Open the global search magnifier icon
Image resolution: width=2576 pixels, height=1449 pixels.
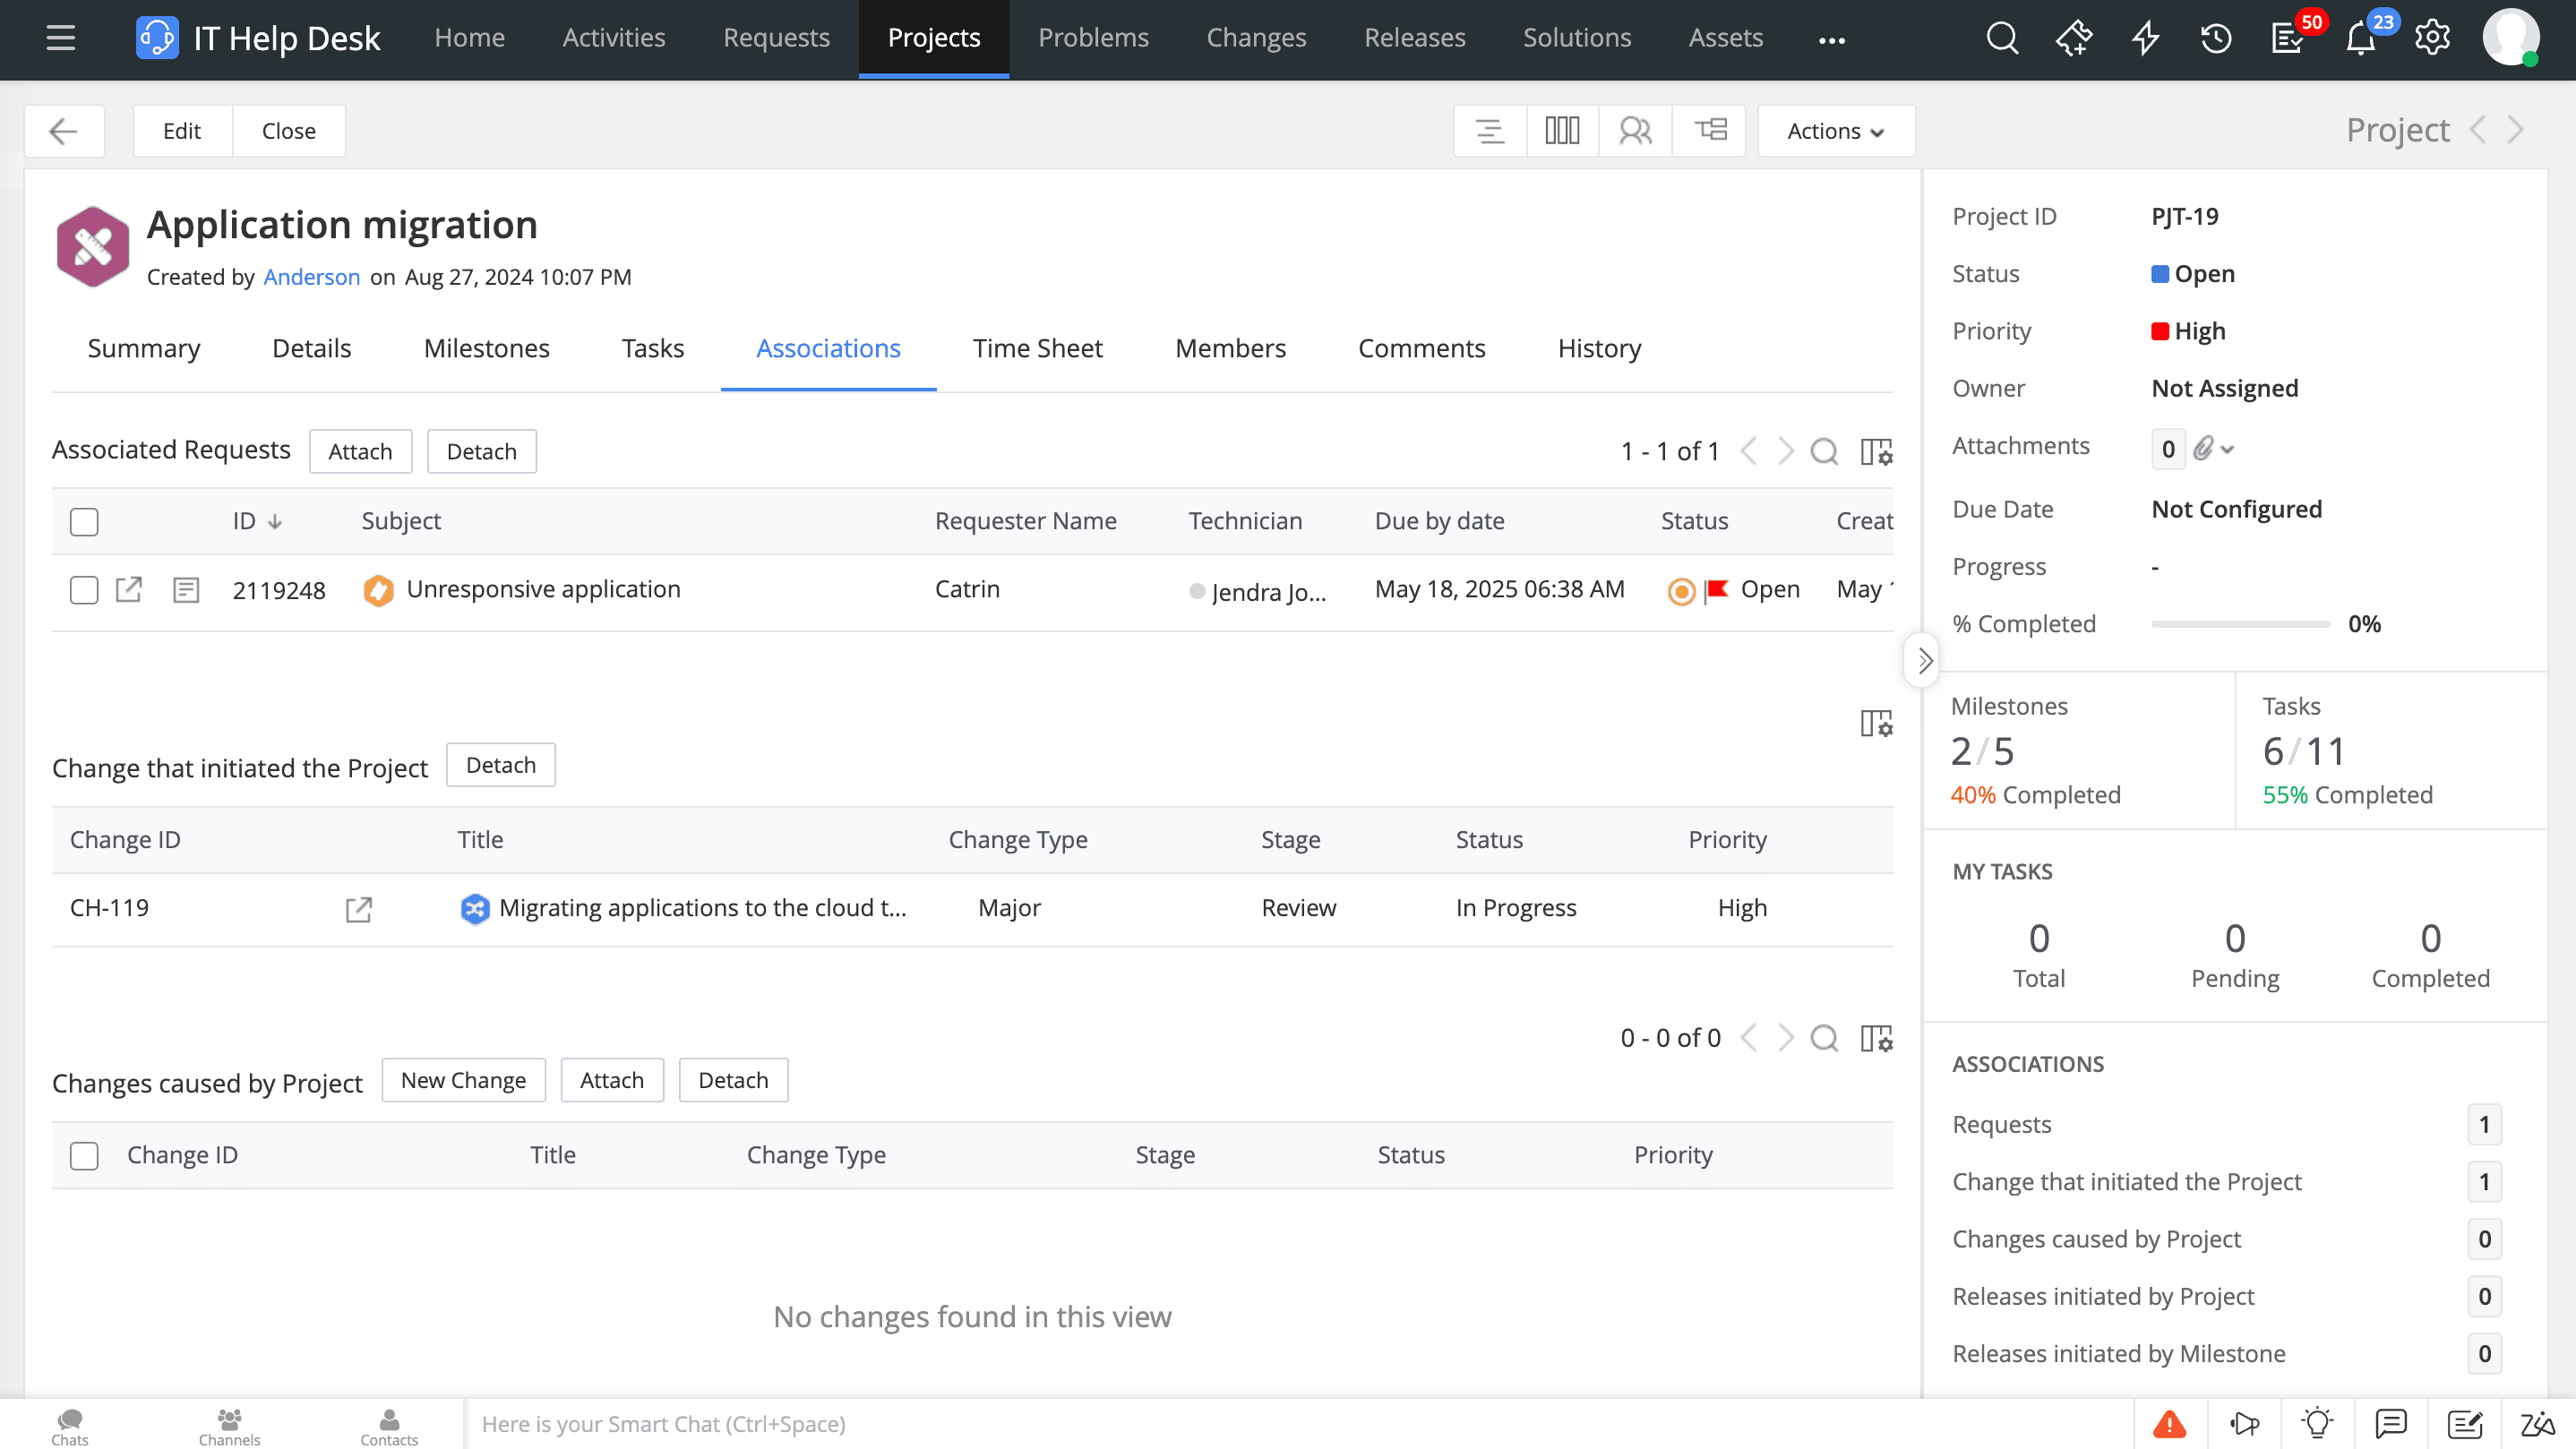(2002, 38)
